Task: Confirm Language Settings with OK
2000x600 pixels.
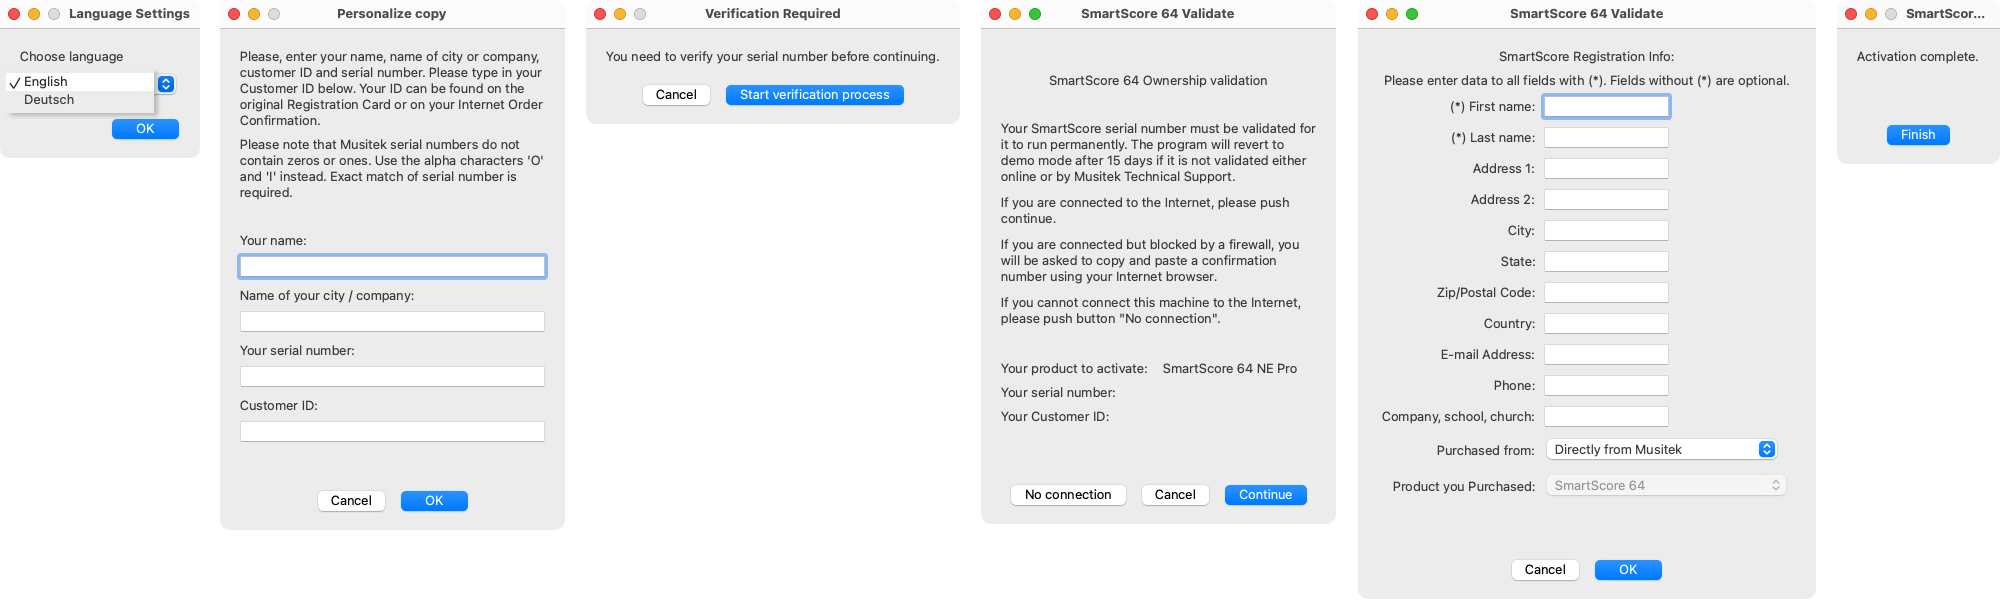Action: pyautogui.click(x=145, y=129)
